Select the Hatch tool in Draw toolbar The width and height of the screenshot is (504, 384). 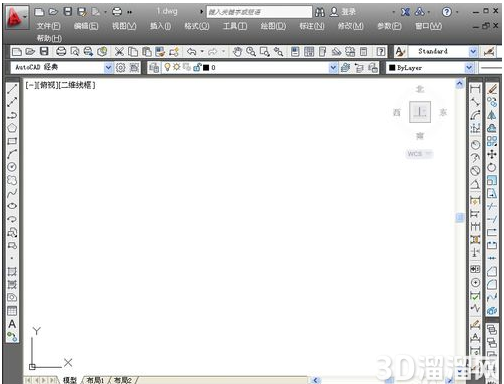pyautogui.click(x=12, y=272)
